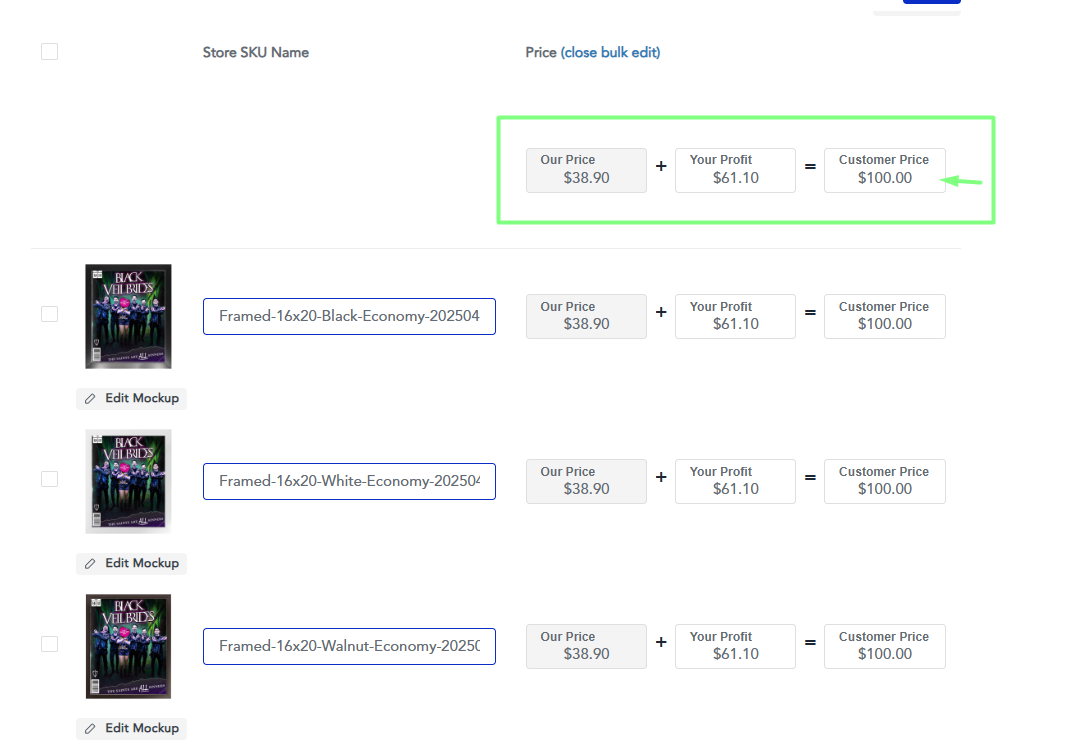
Task: Click Your Profit field for black frame
Action: click(x=735, y=317)
